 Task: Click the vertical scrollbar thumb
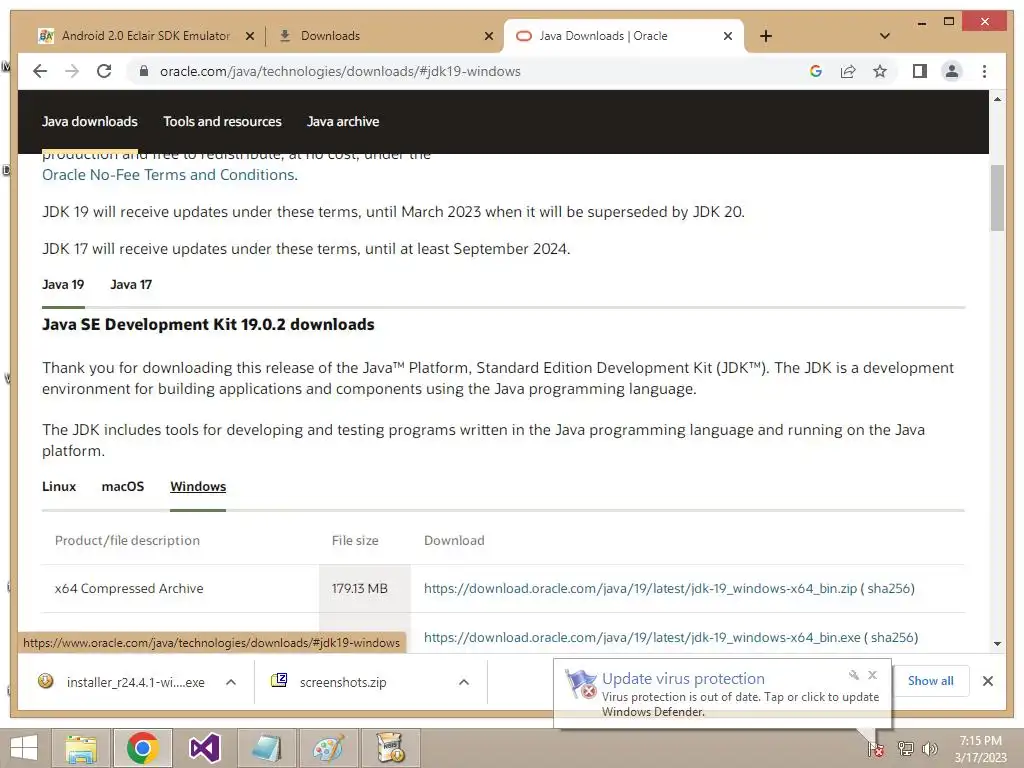coord(997,198)
